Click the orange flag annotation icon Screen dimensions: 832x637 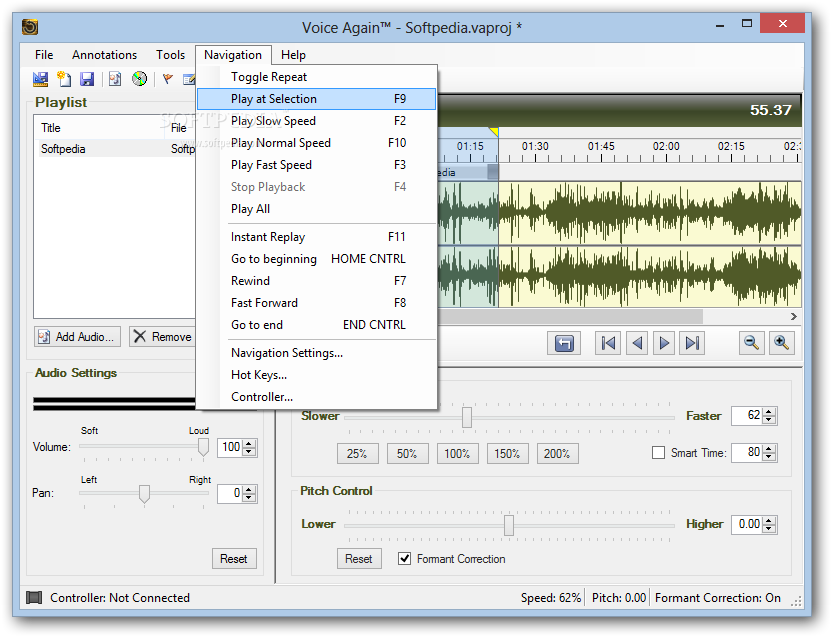(168, 79)
